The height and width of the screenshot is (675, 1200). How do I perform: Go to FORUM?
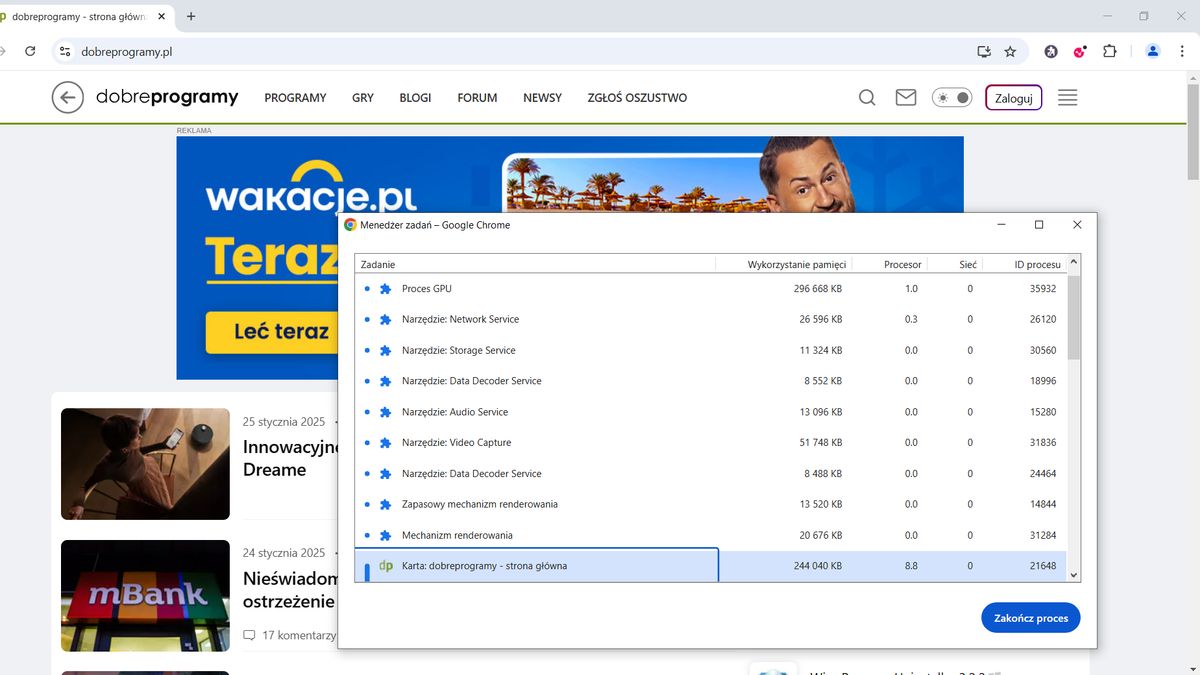(x=477, y=98)
